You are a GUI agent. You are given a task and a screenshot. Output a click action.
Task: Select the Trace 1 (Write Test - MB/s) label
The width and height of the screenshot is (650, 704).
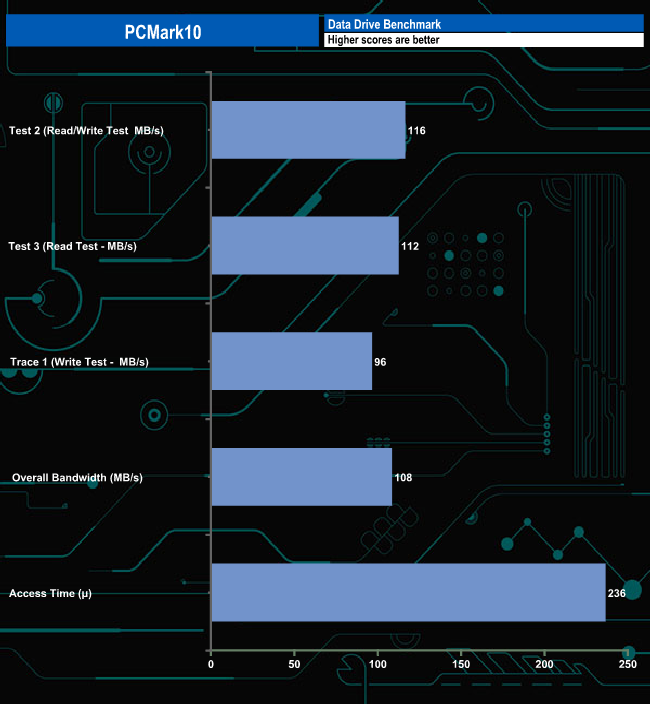tap(79, 362)
